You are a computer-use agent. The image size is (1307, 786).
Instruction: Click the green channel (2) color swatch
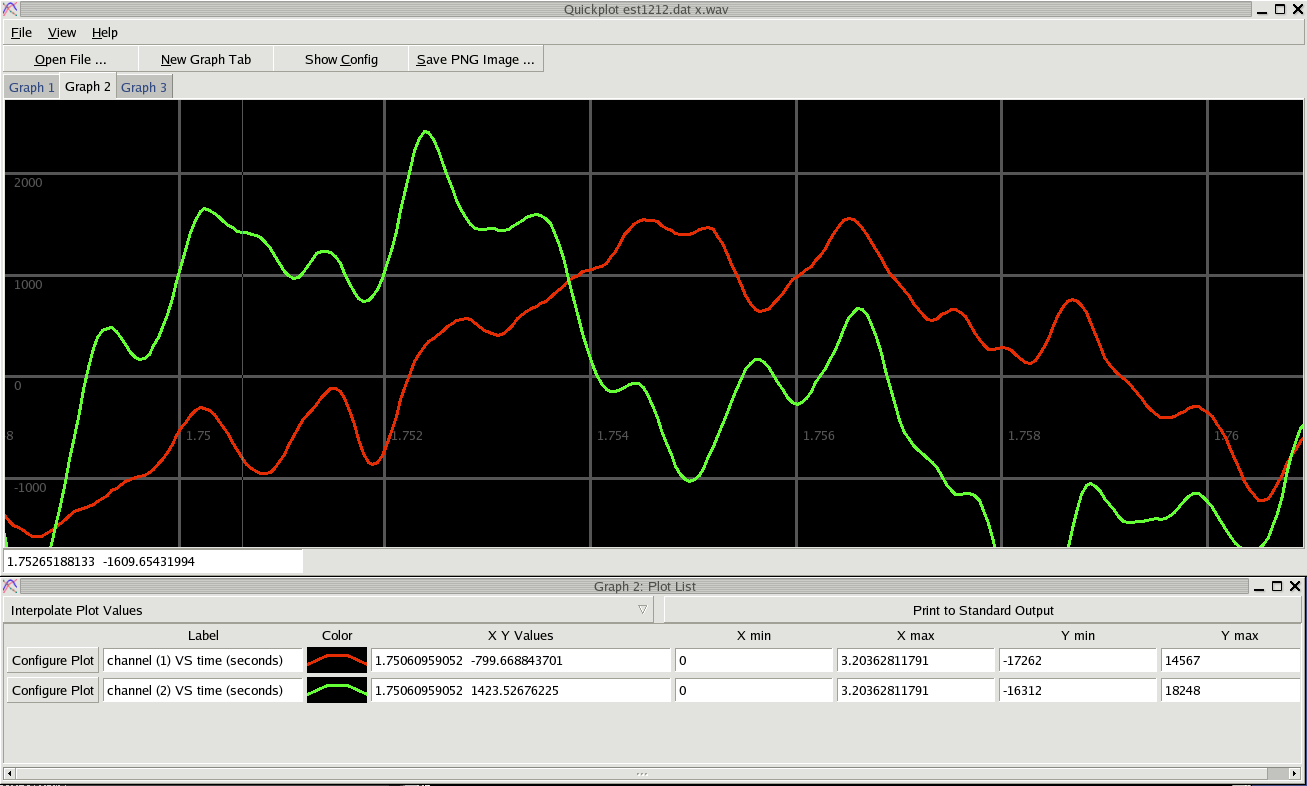(337, 691)
